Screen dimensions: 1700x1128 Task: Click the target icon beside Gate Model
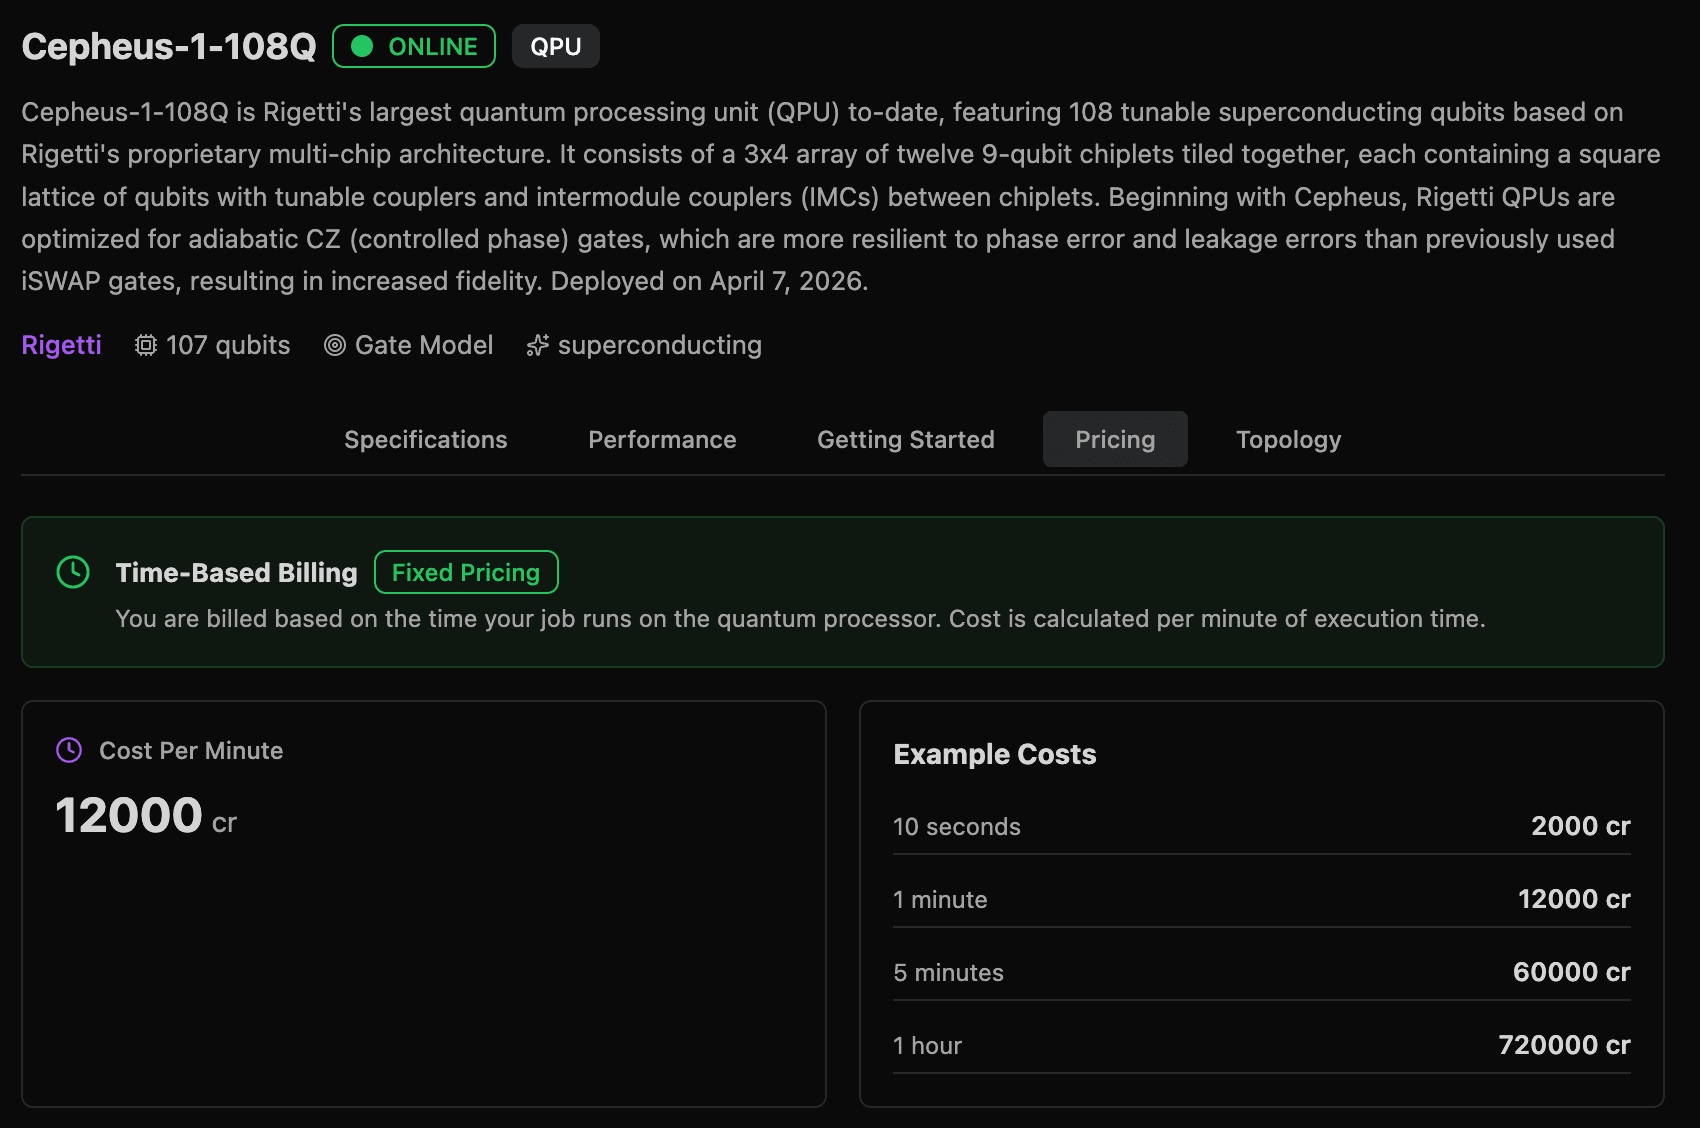(335, 345)
